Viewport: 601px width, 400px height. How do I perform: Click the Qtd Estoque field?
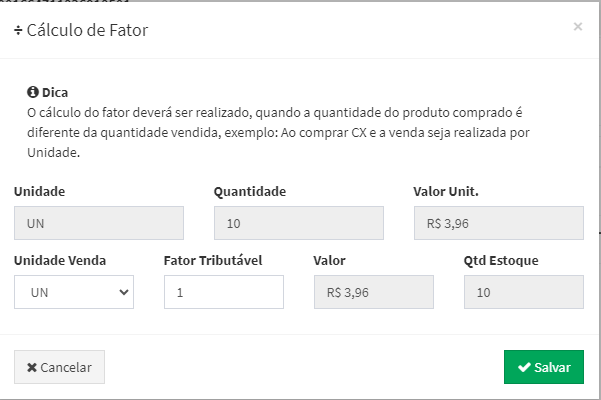point(523,292)
